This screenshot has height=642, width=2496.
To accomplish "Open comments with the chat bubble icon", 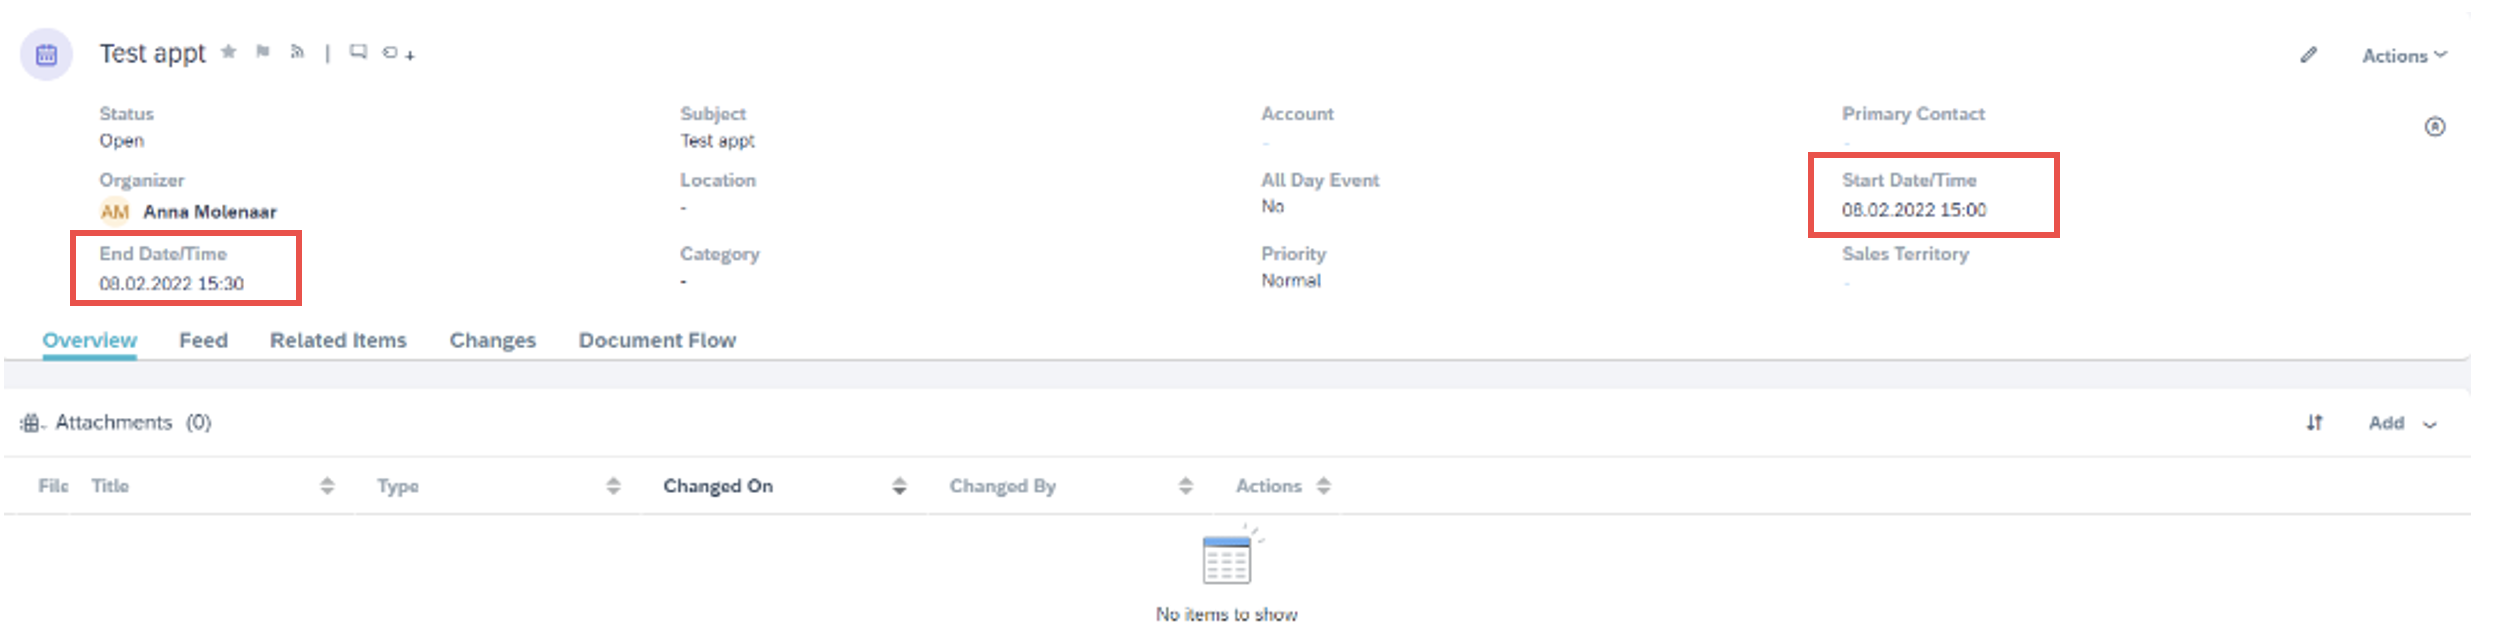I will pos(357,52).
